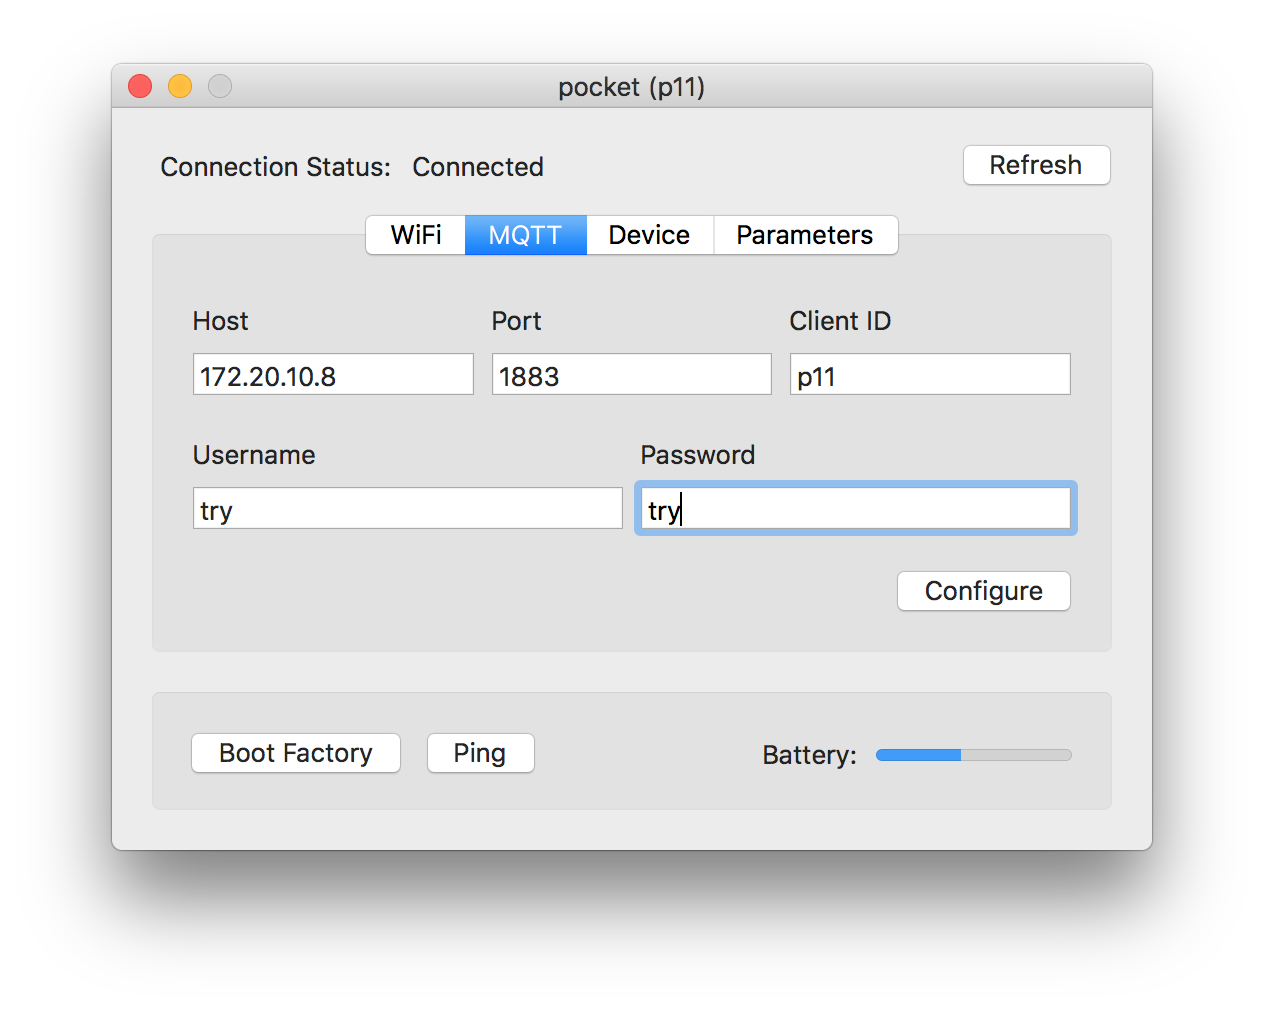Switch to the WiFi tab
The width and height of the screenshot is (1264, 1010).
point(416,235)
